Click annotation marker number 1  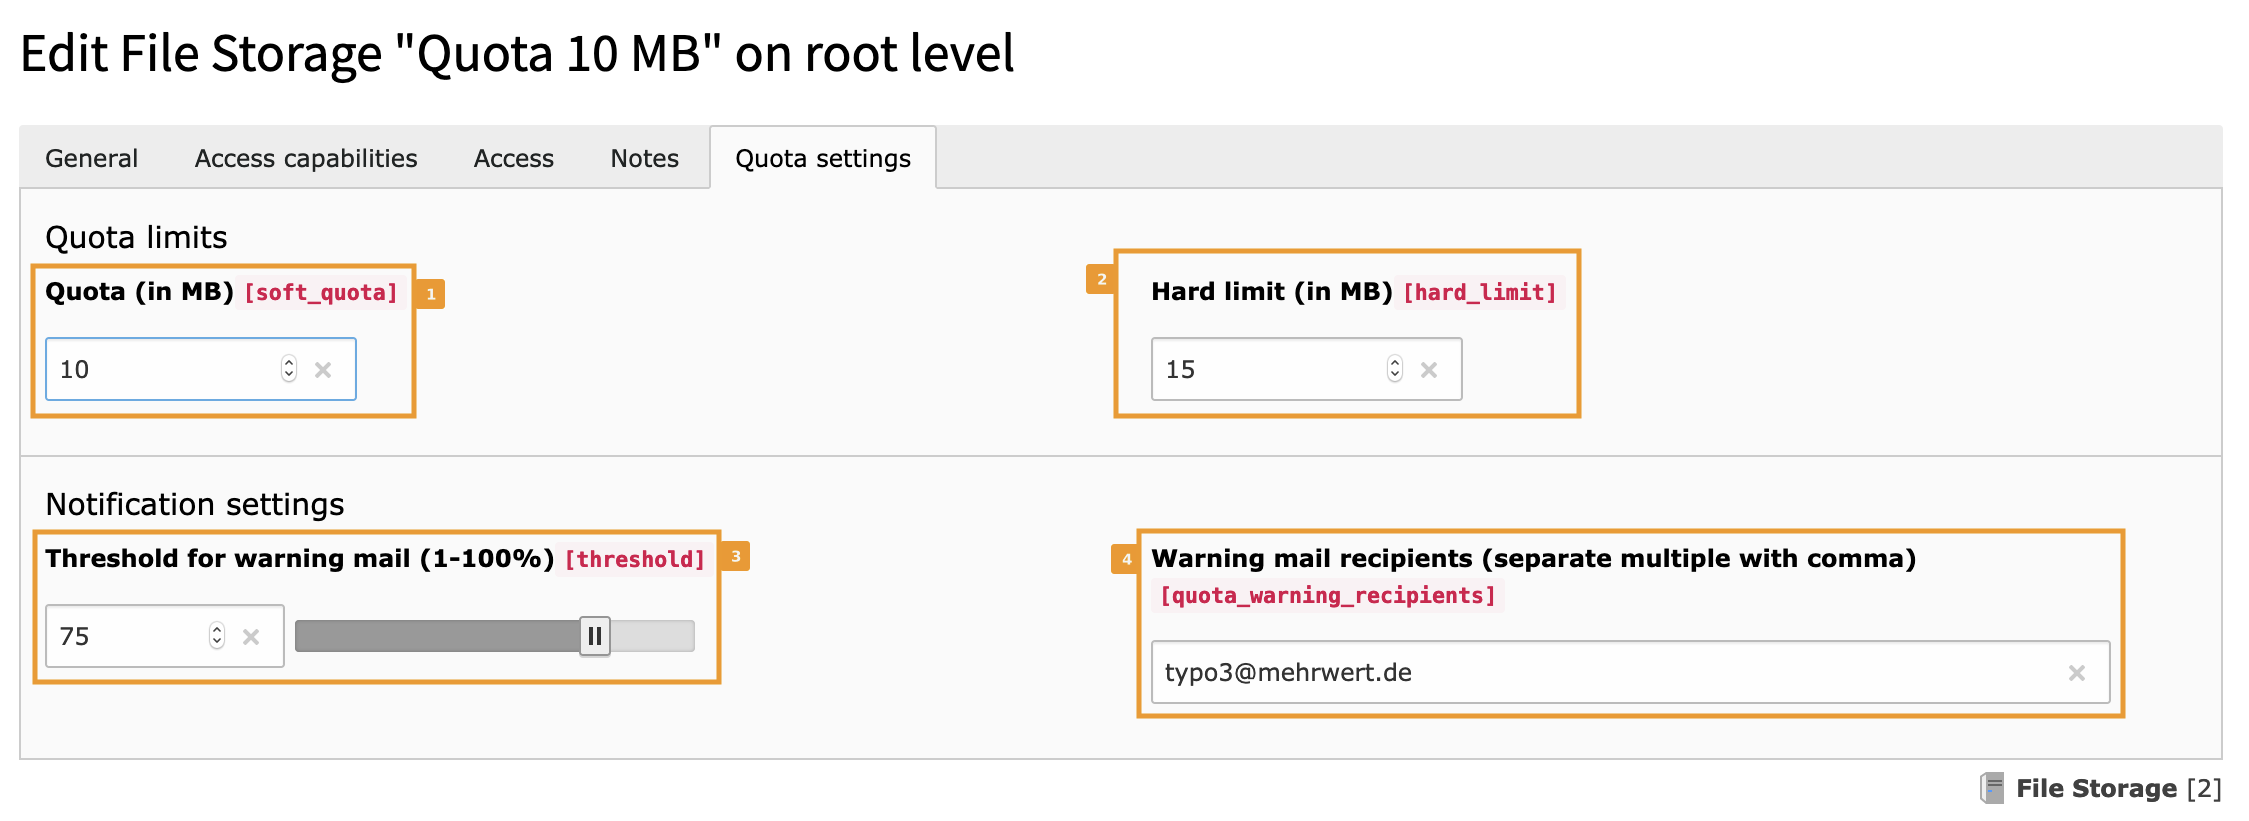tap(431, 294)
